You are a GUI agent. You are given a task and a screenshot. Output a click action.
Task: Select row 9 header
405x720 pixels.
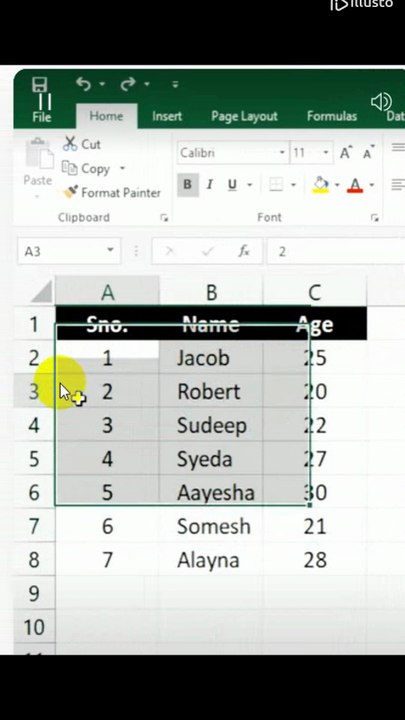click(x=34, y=593)
